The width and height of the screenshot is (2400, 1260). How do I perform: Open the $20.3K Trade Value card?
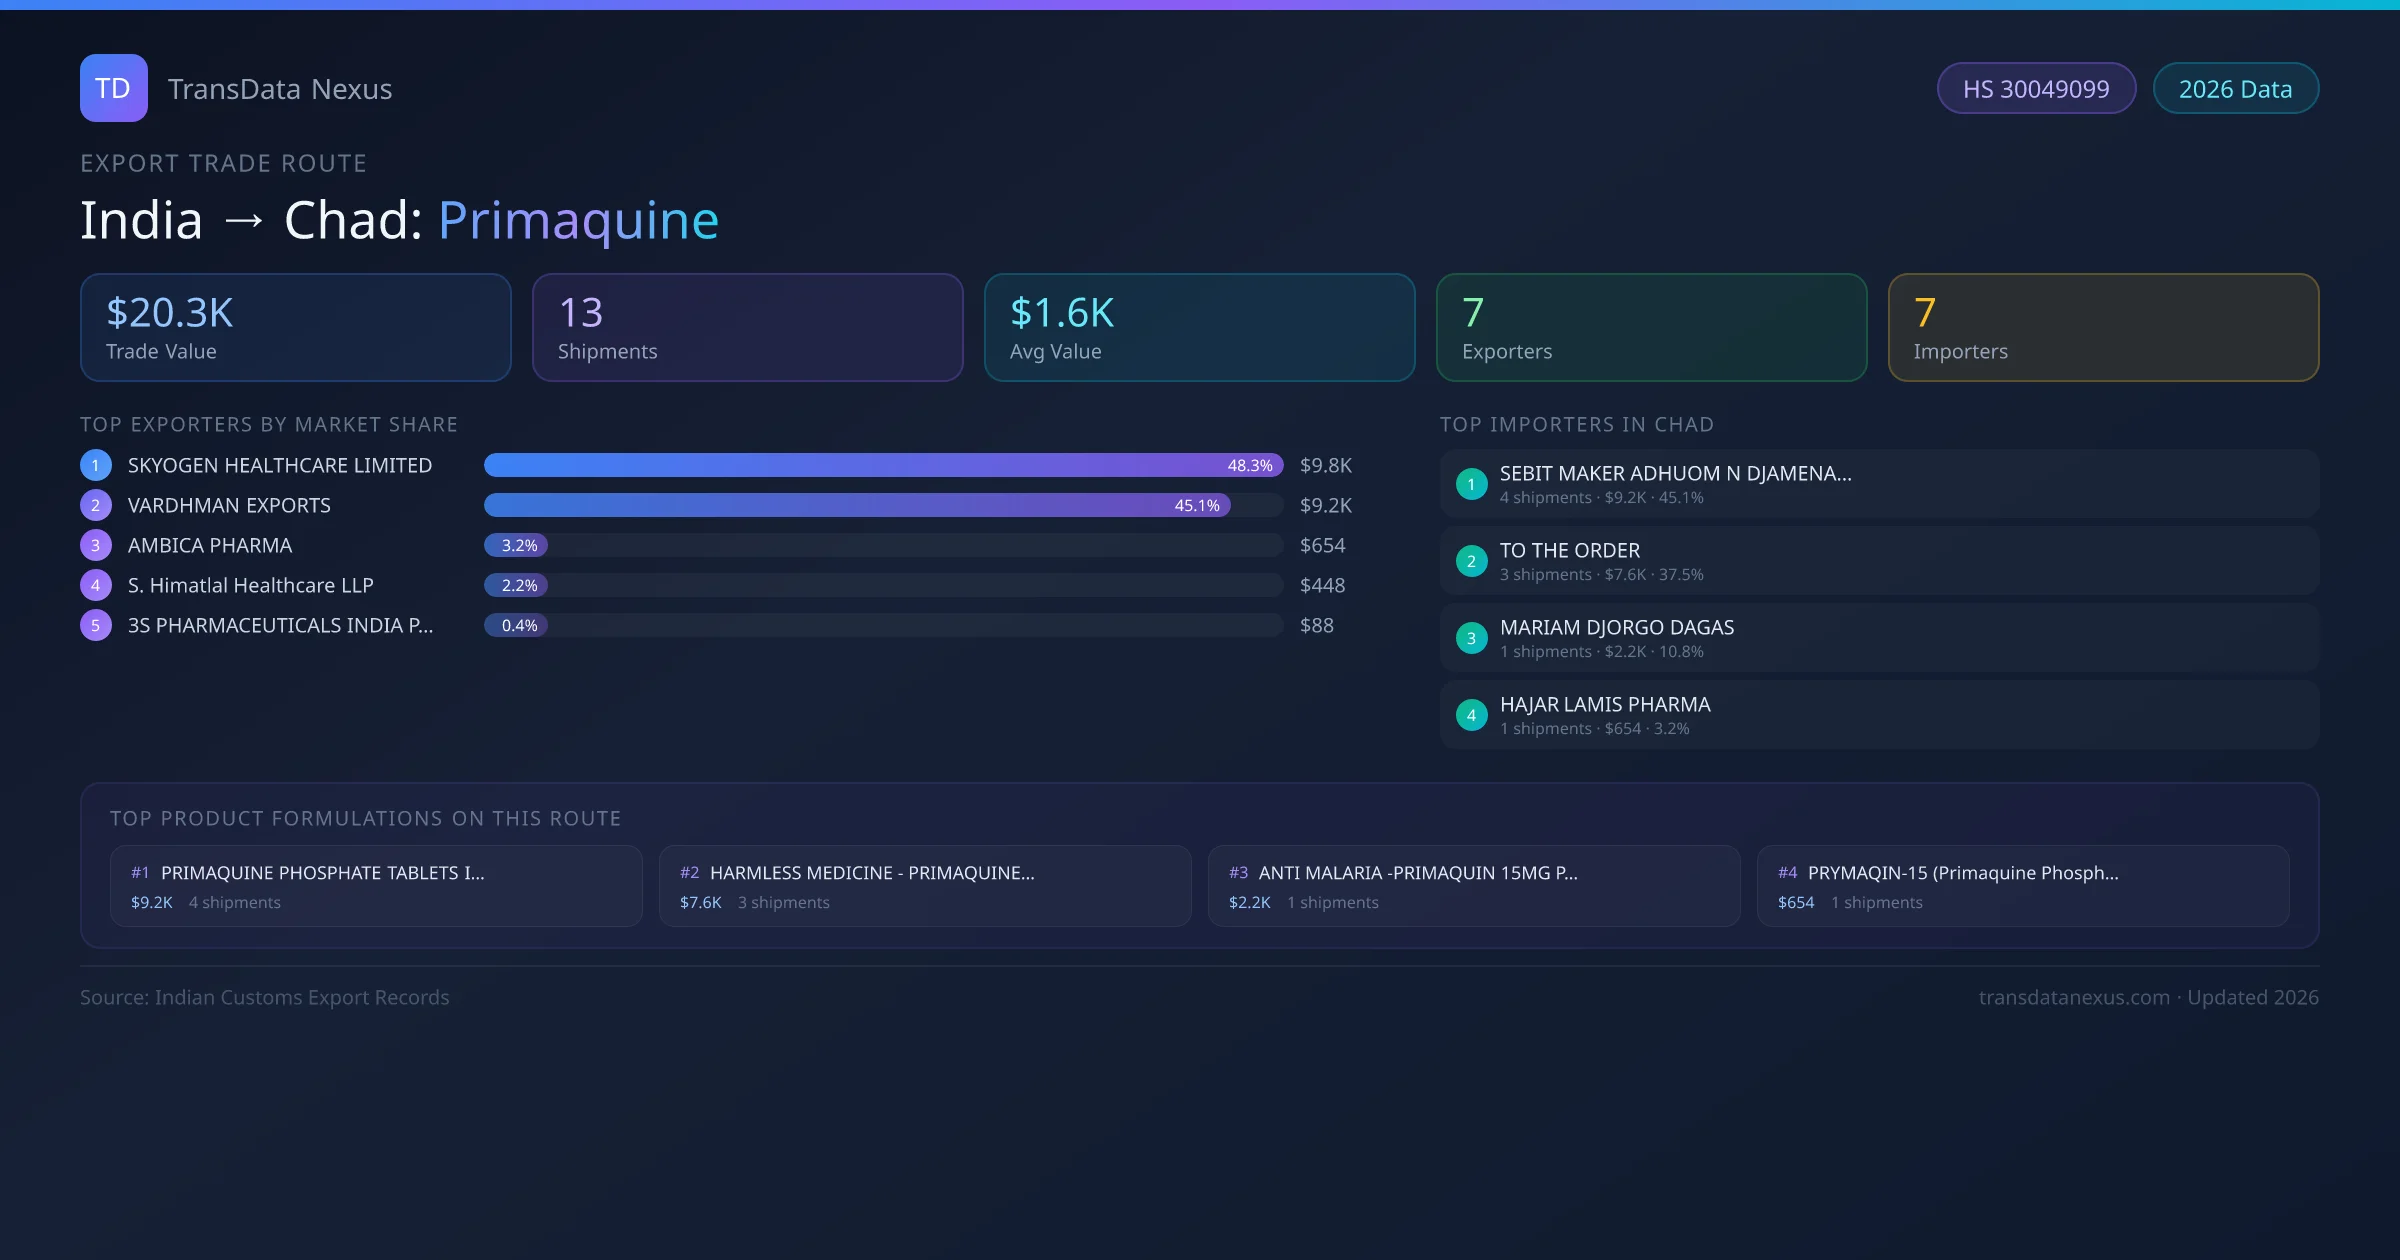tap(295, 327)
